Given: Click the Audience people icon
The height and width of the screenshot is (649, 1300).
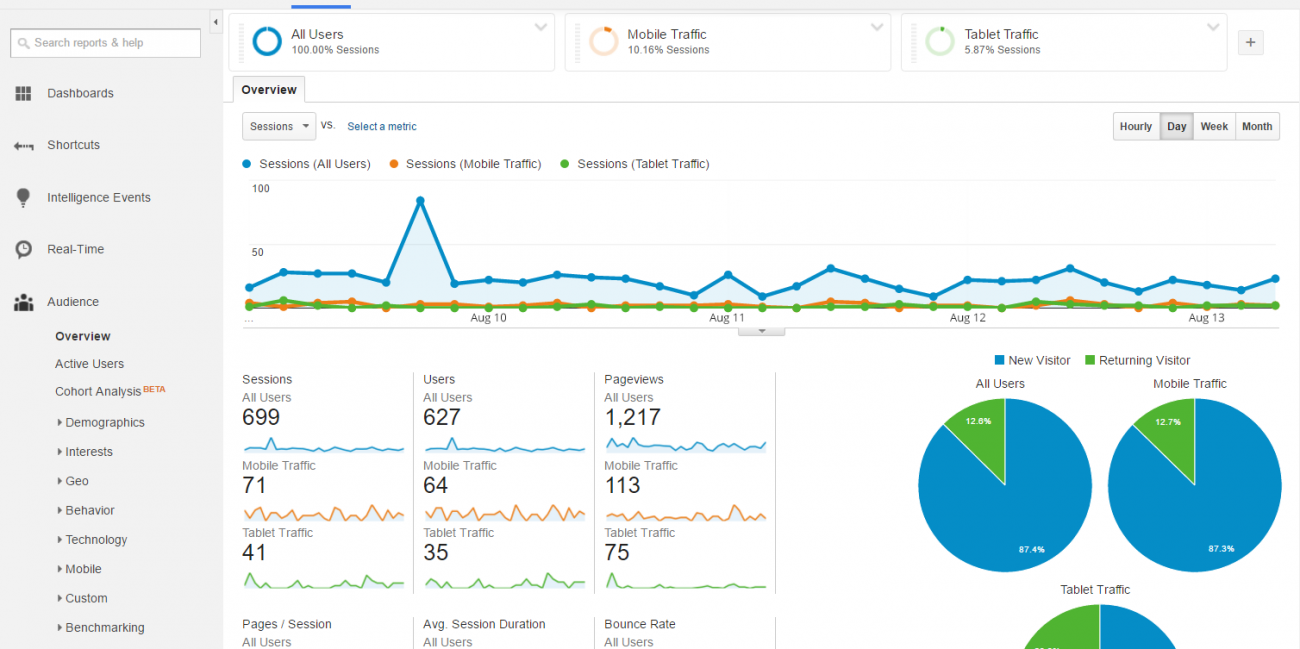Looking at the screenshot, I should (x=23, y=302).
